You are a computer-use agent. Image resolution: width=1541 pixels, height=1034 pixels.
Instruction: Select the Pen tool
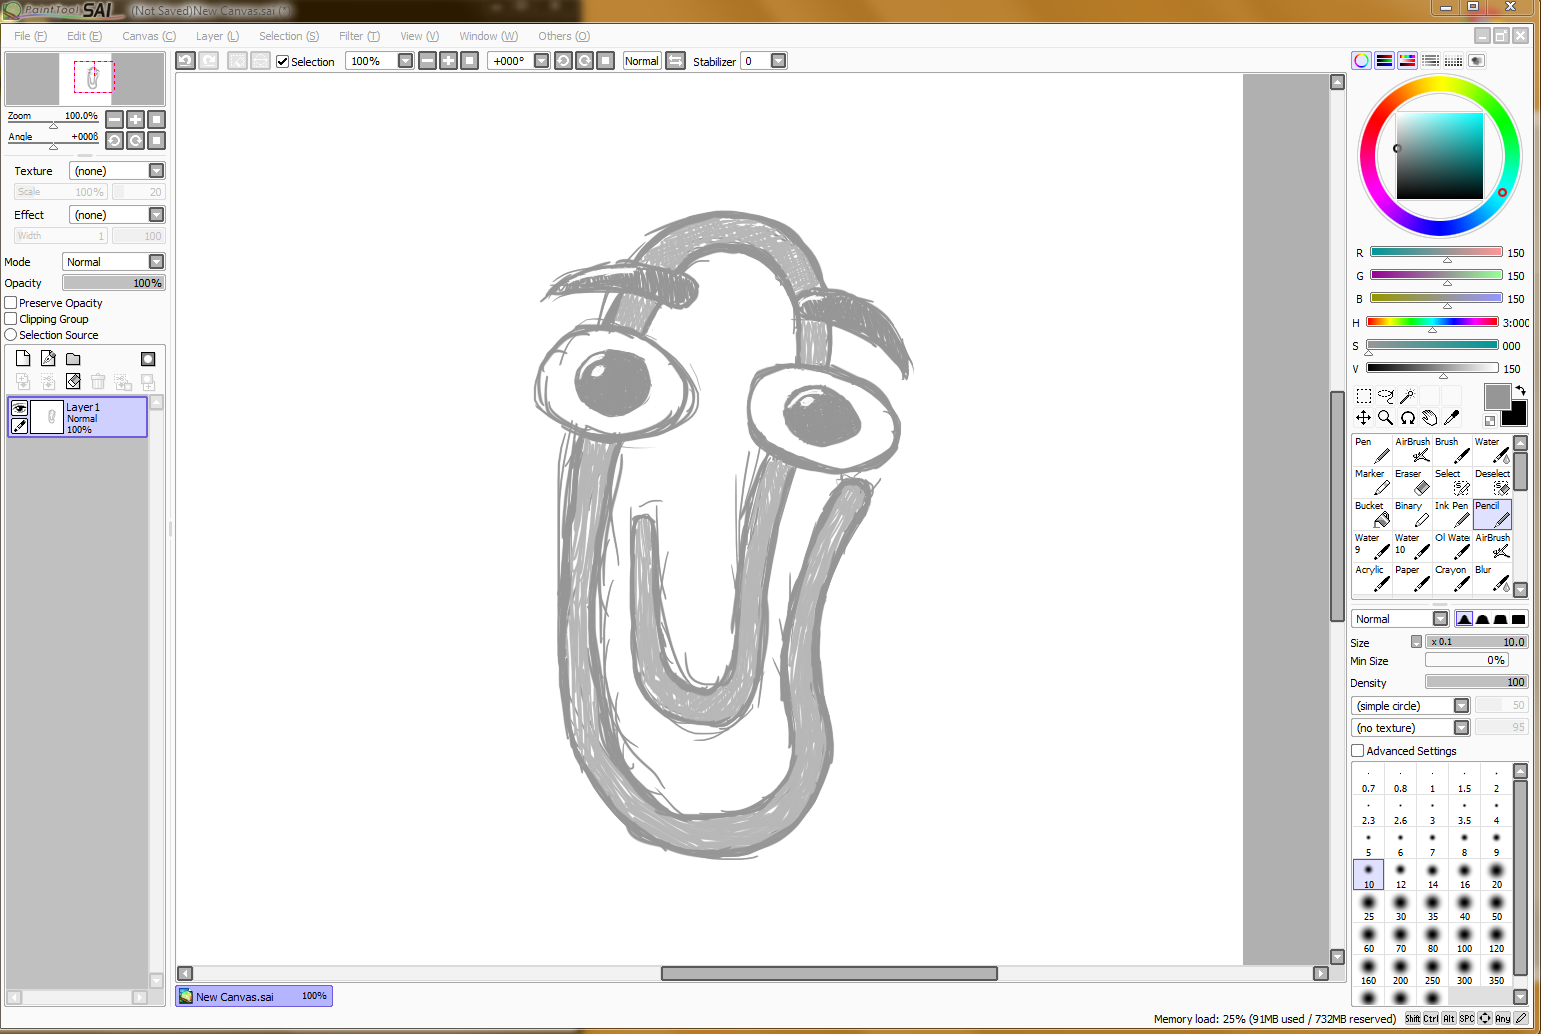pyautogui.click(x=1371, y=450)
